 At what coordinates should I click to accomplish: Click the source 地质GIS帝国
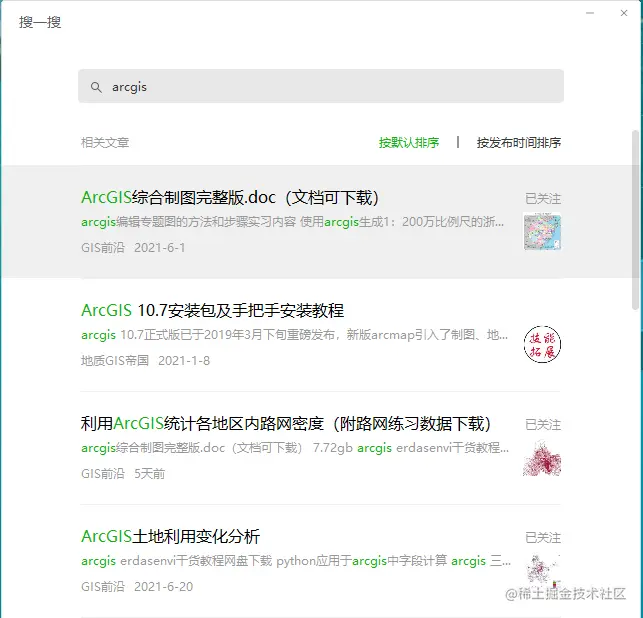115,360
